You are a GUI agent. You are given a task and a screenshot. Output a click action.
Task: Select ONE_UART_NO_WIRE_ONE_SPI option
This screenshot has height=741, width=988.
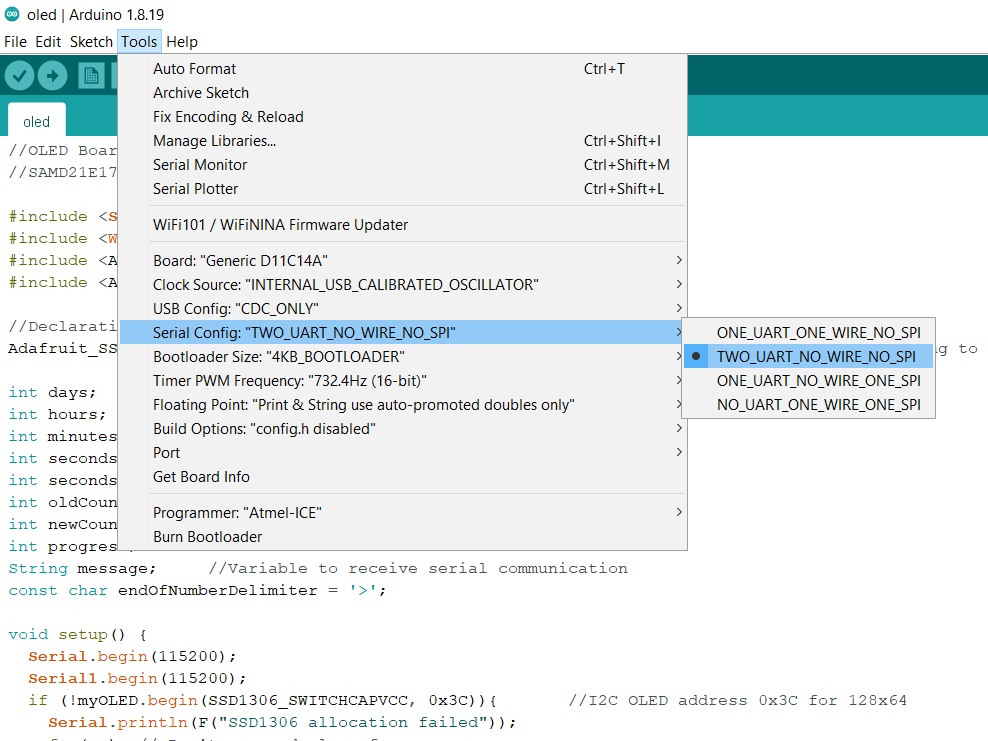coord(818,380)
